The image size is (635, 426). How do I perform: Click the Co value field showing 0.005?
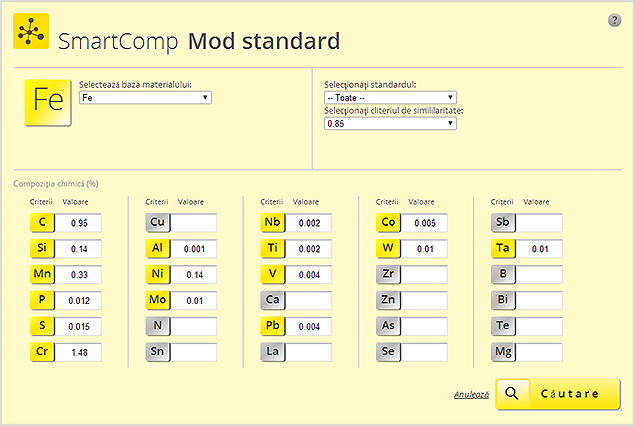point(424,223)
